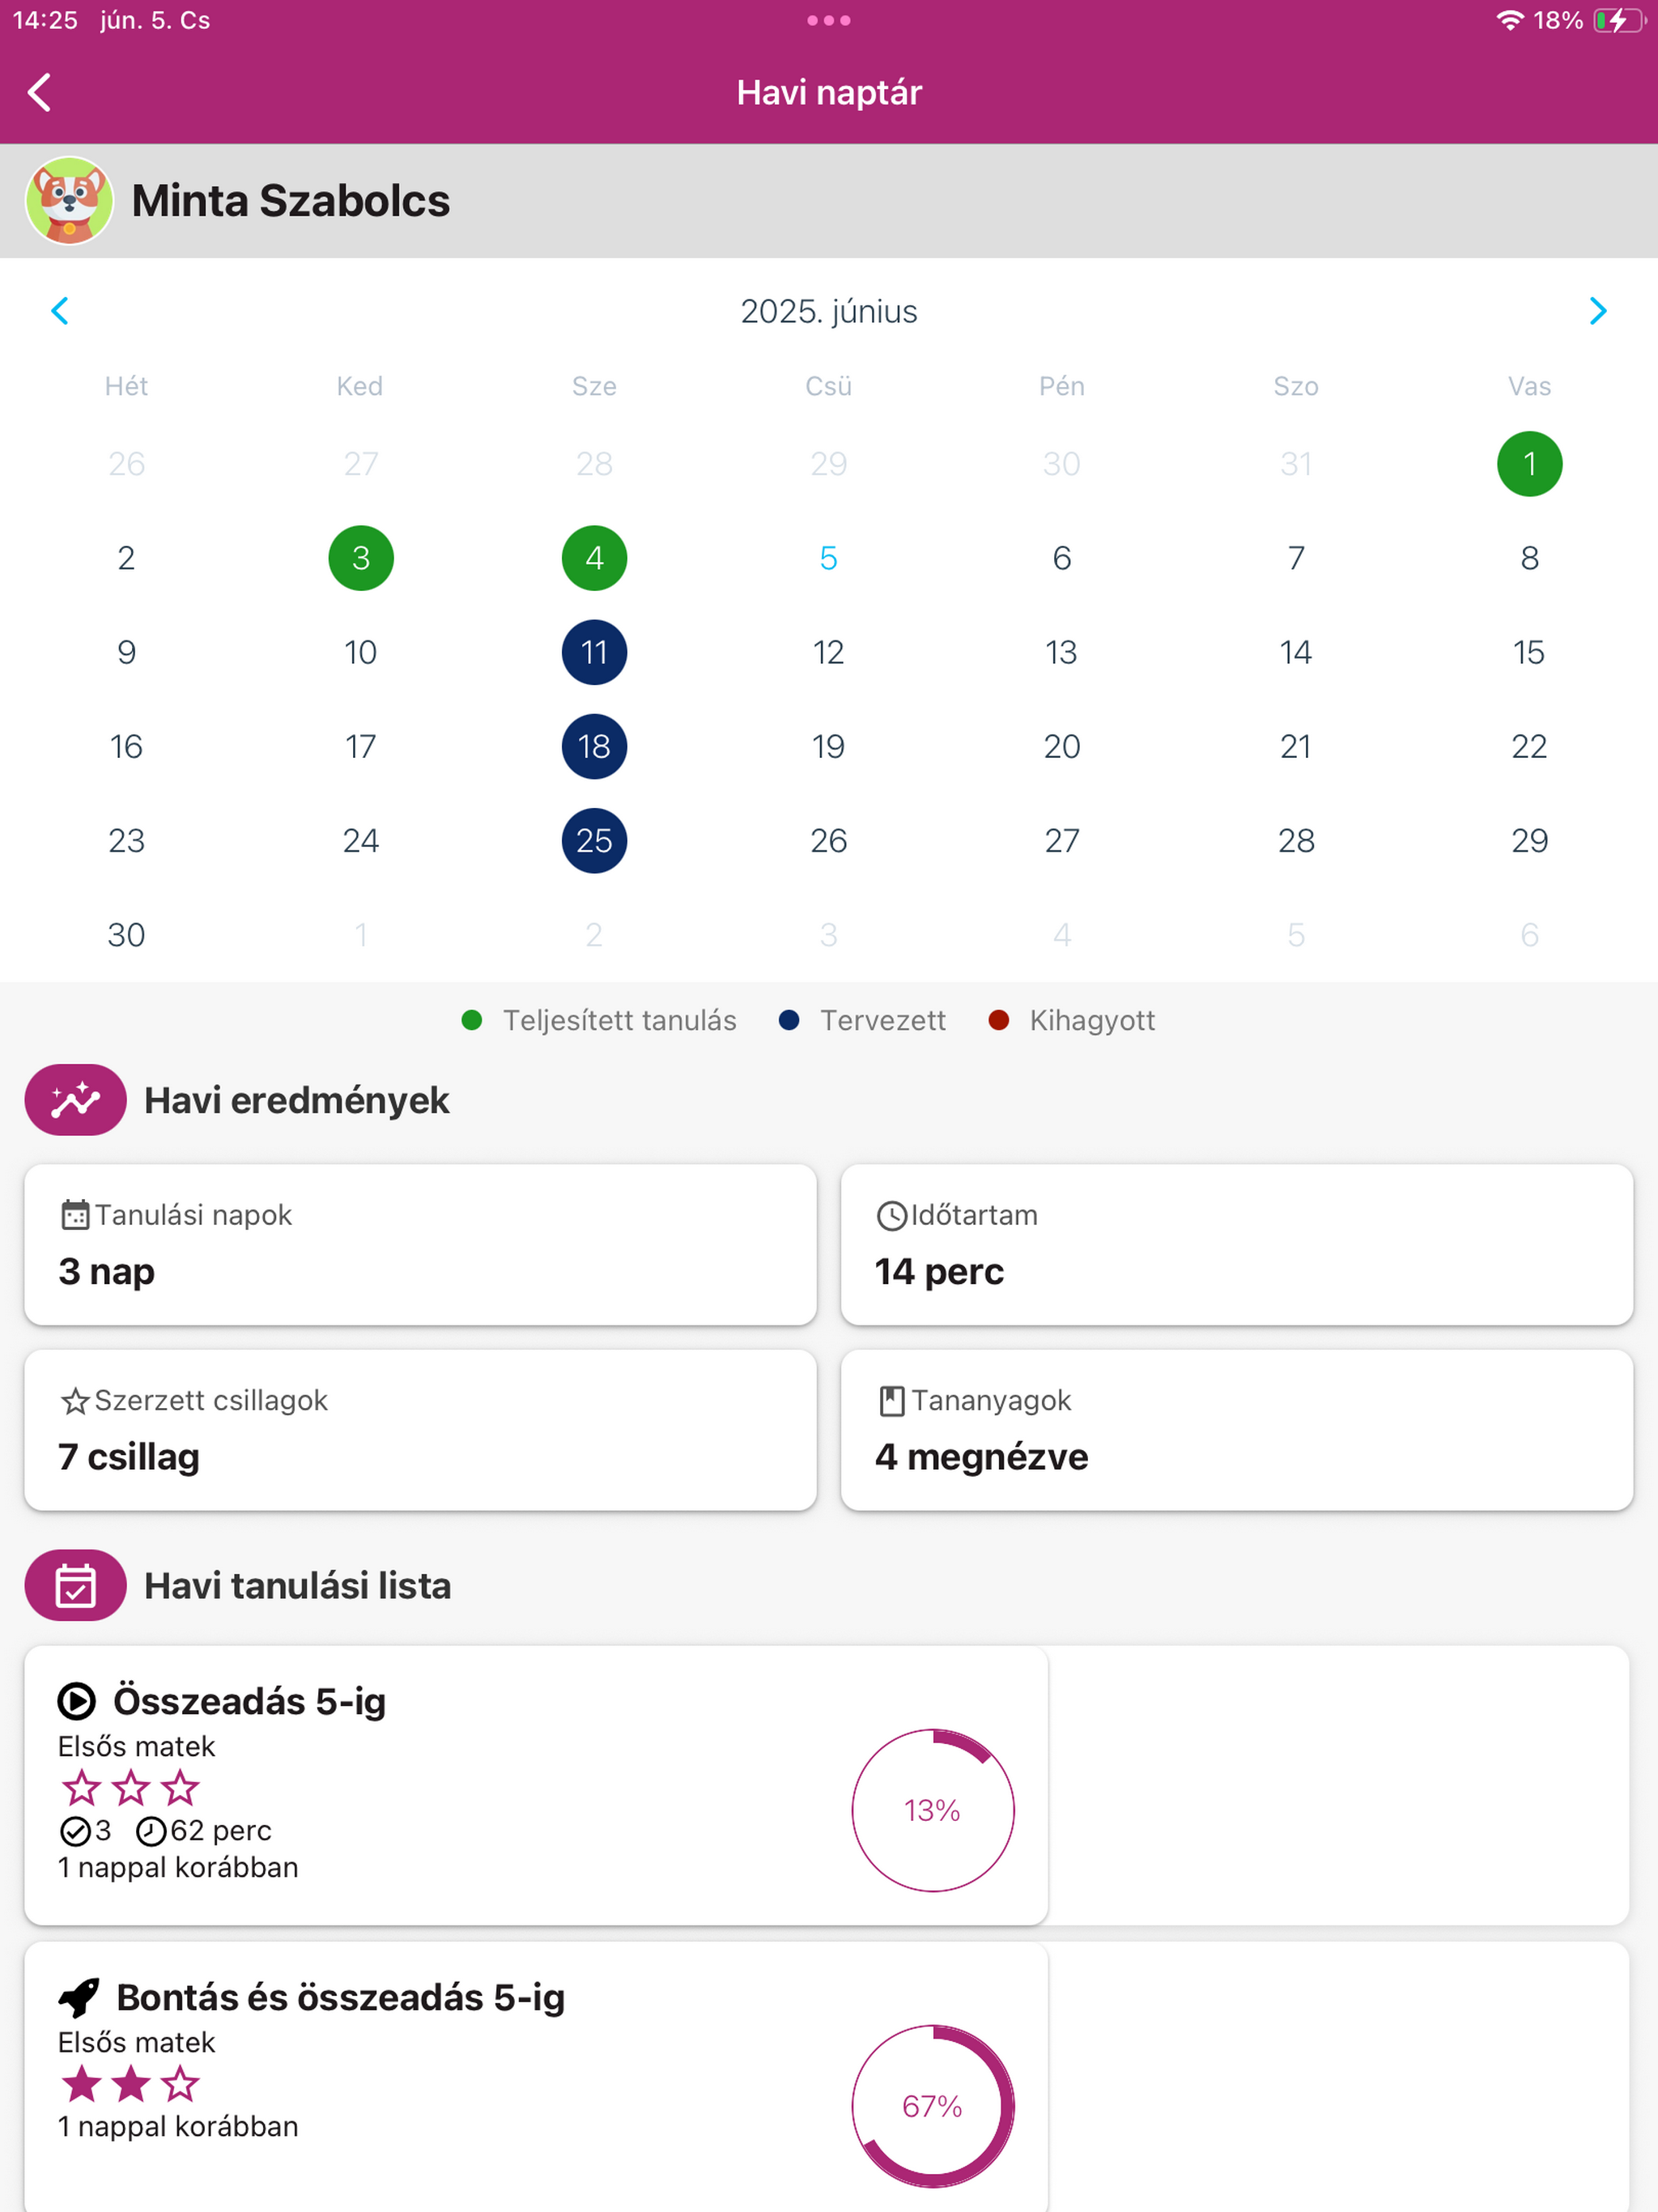Select today, June 5, in calendar
This screenshot has width=1658, height=2212.
pyautogui.click(x=828, y=558)
